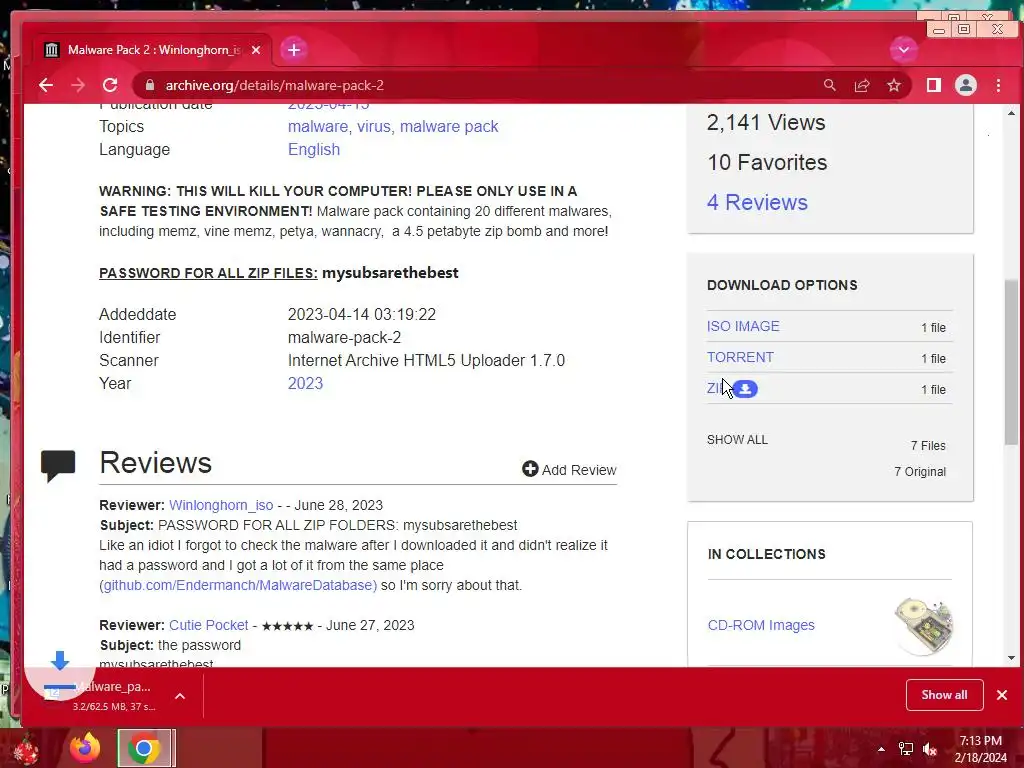This screenshot has width=1024, height=768.
Task: Click Add Review button
Action: coord(569,470)
